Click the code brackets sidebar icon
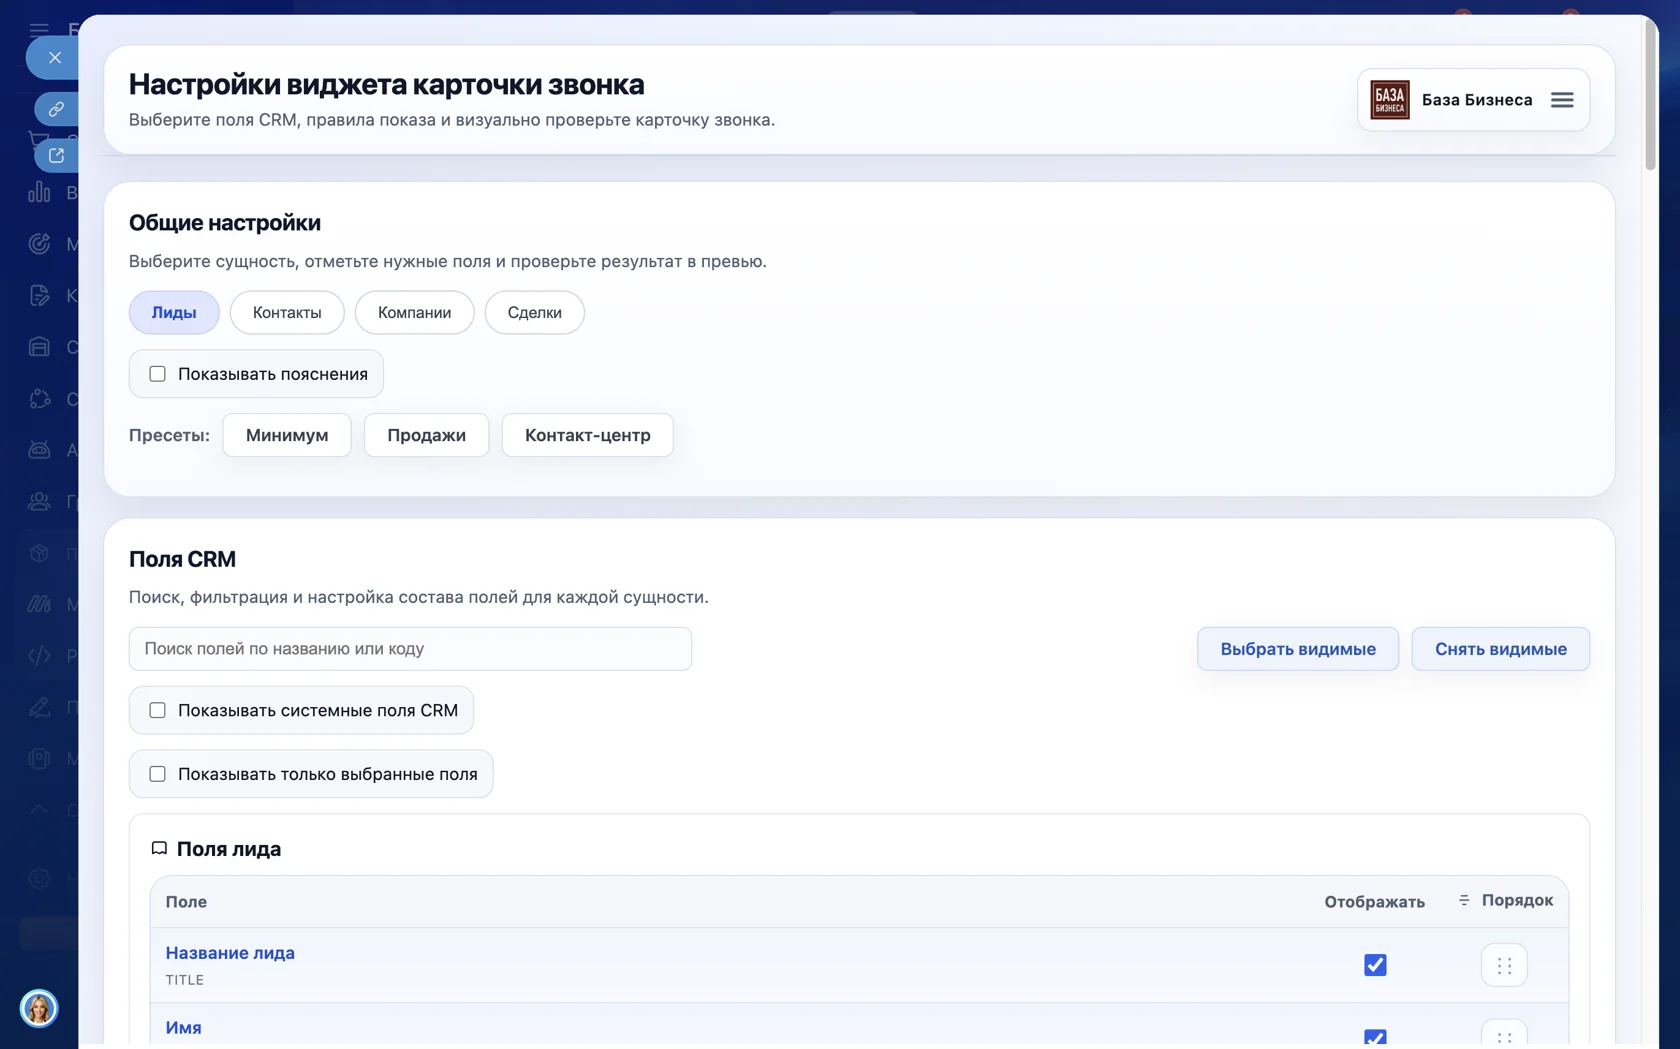The height and width of the screenshot is (1049, 1680). point(39,656)
